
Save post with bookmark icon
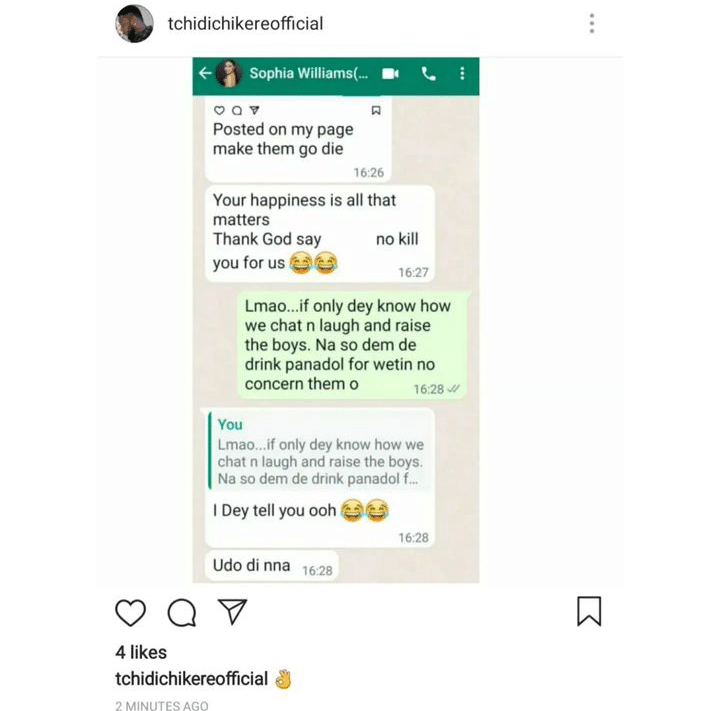click(589, 611)
